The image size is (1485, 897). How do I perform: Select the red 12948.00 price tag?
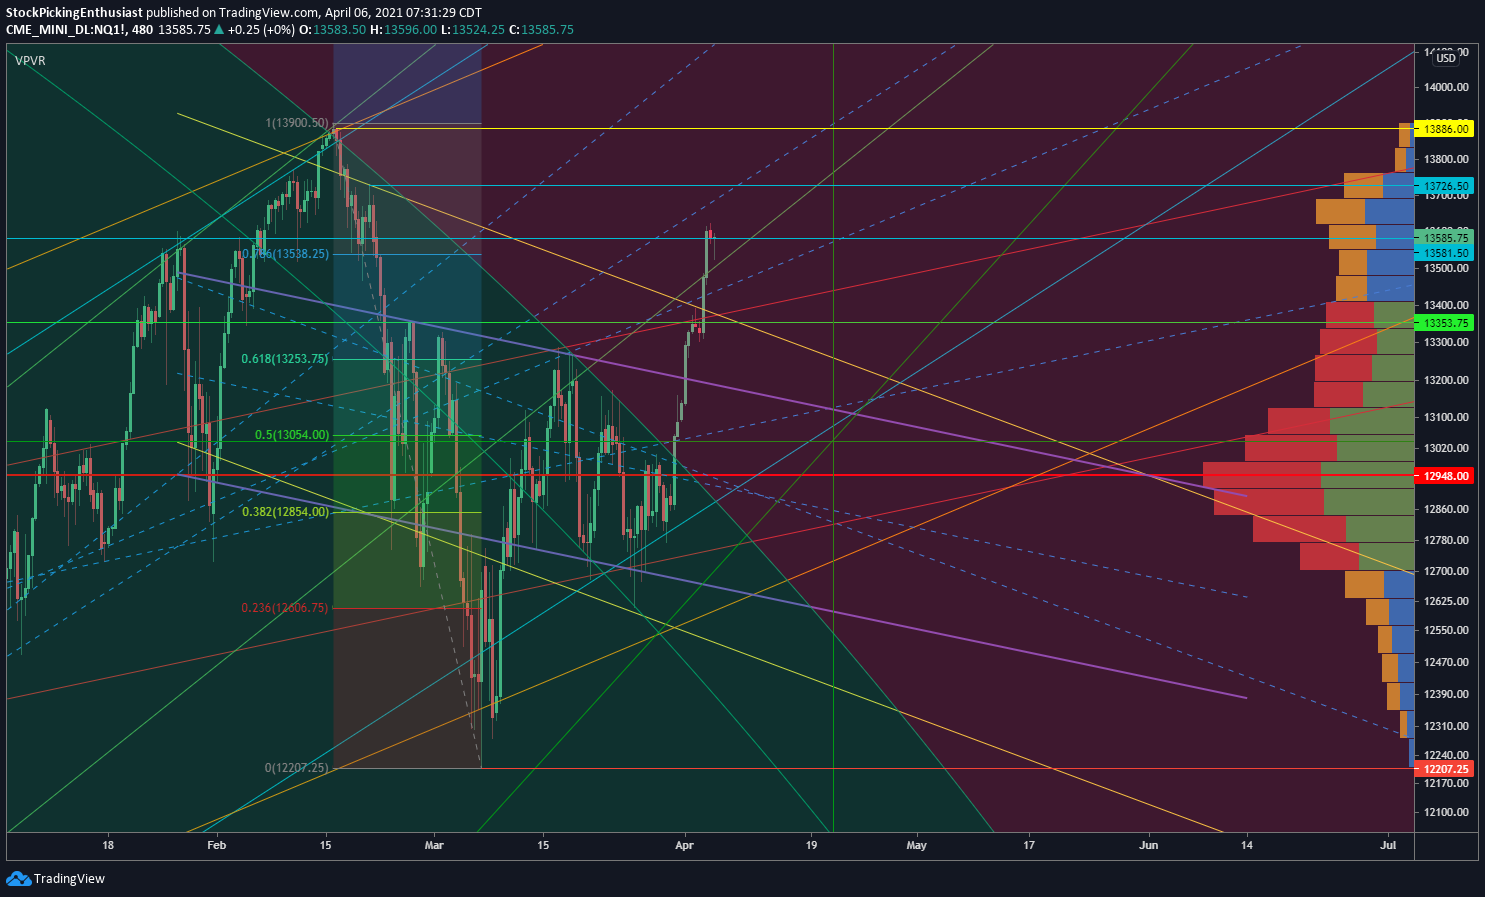(x=1446, y=476)
